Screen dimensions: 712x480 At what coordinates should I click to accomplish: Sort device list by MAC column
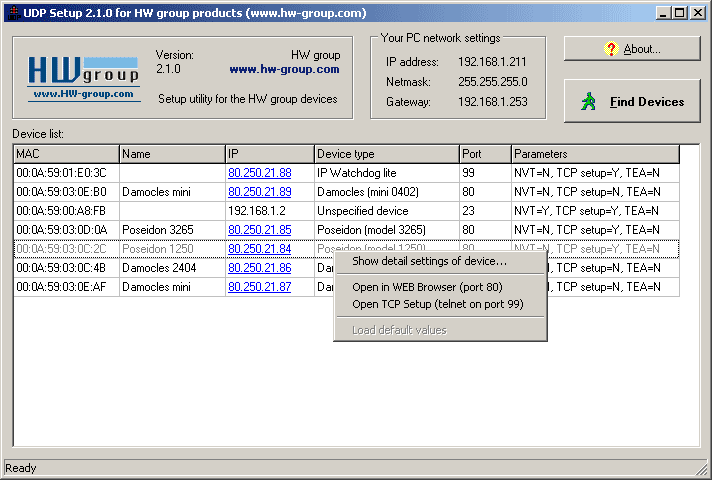point(66,154)
